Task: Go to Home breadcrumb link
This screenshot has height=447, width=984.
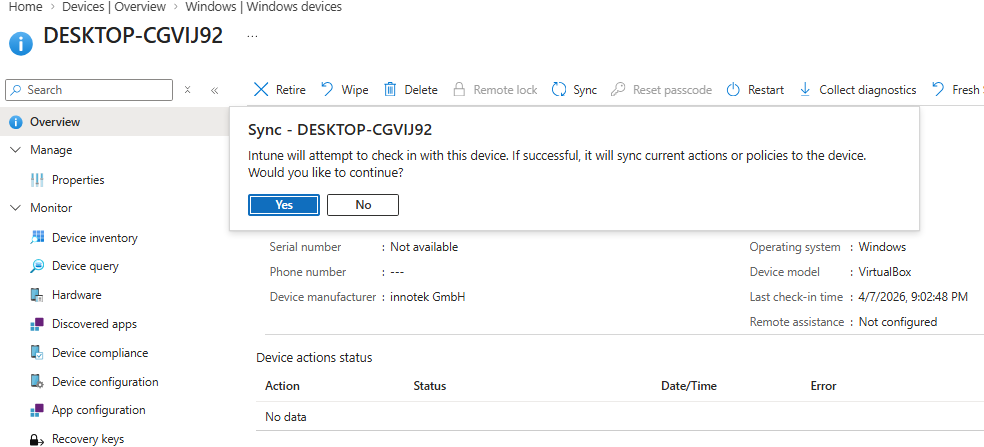Action: click(x=24, y=7)
